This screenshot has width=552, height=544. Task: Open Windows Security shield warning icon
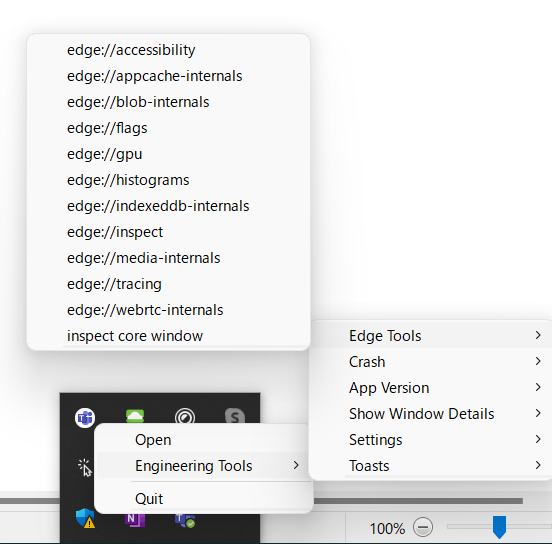click(85, 518)
